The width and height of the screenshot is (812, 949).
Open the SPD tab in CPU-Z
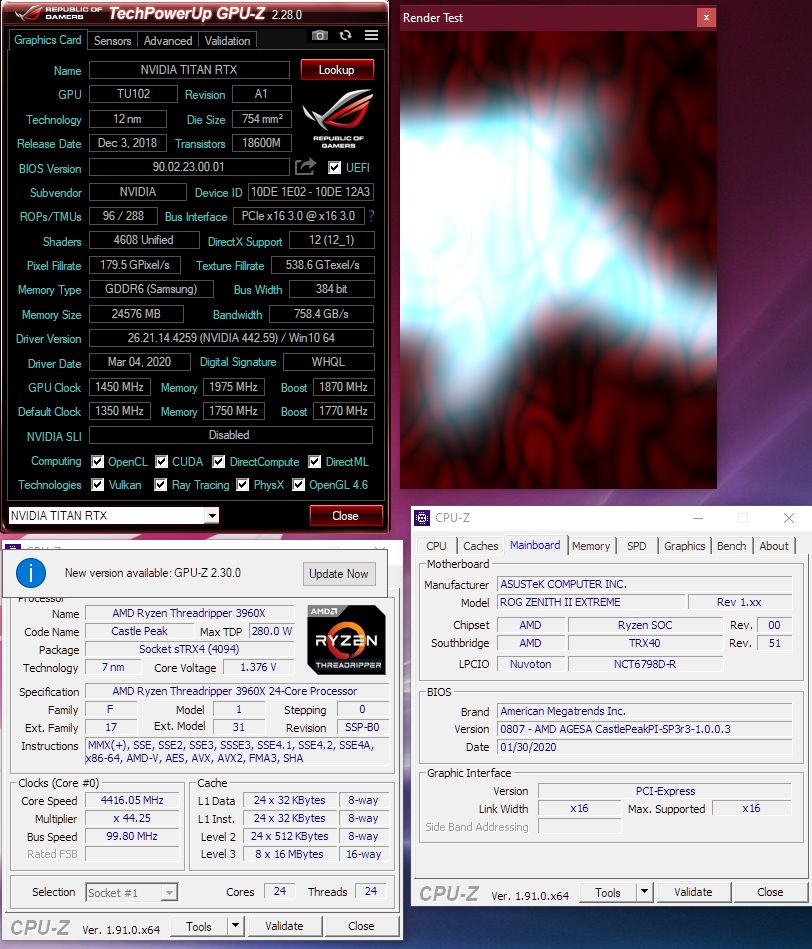636,546
